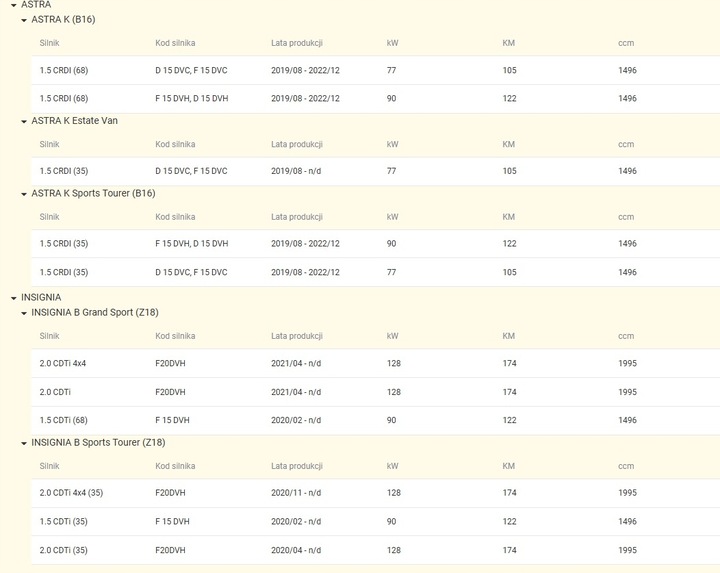Click INSIGNIA B Grand Sport (Z18) label
The image size is (720, 573).
(95, 313)
